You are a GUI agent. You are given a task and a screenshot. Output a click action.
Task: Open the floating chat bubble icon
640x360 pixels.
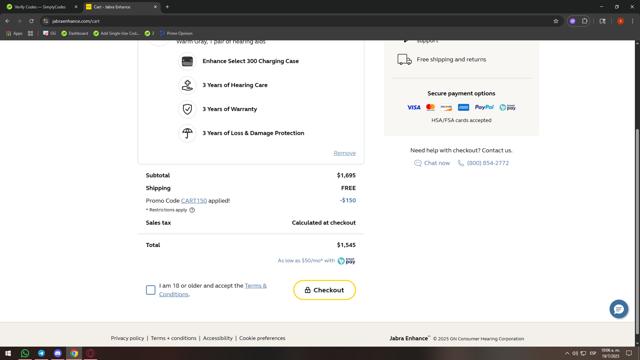(619, 309)
